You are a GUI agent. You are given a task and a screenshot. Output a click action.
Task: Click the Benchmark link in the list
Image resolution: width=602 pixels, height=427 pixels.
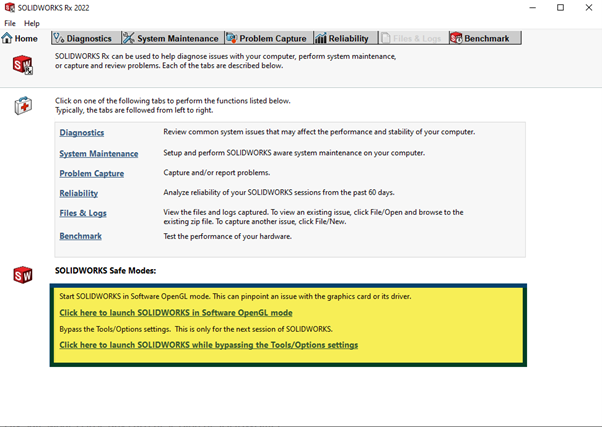click(x=80, y=236)
